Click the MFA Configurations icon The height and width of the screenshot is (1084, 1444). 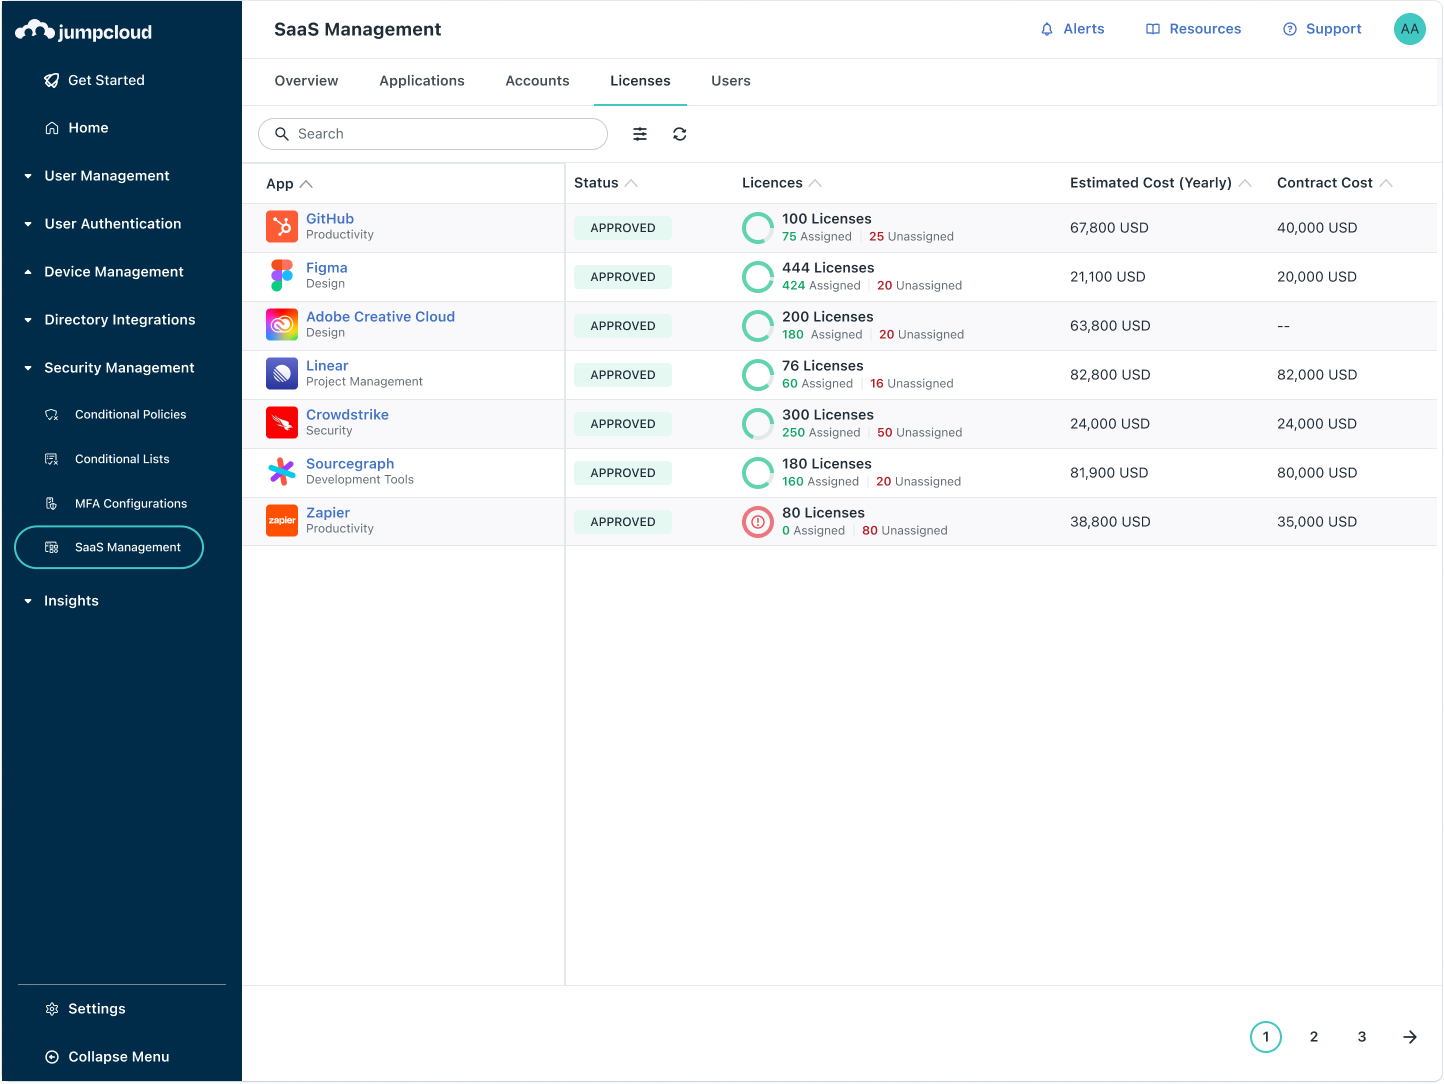click(51, 503)
